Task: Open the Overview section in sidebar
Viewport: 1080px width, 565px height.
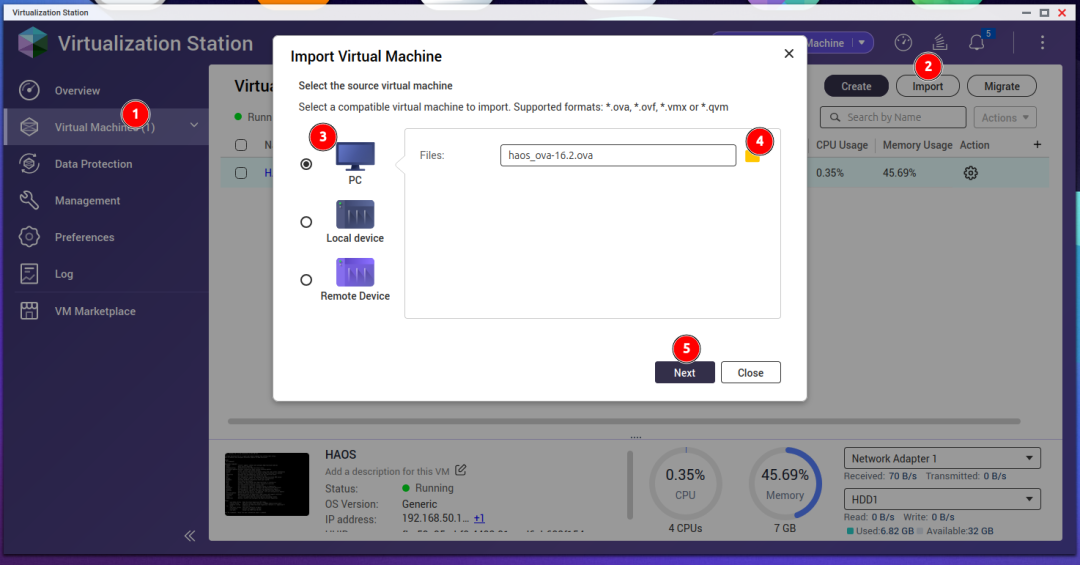Action: (77, 90)
